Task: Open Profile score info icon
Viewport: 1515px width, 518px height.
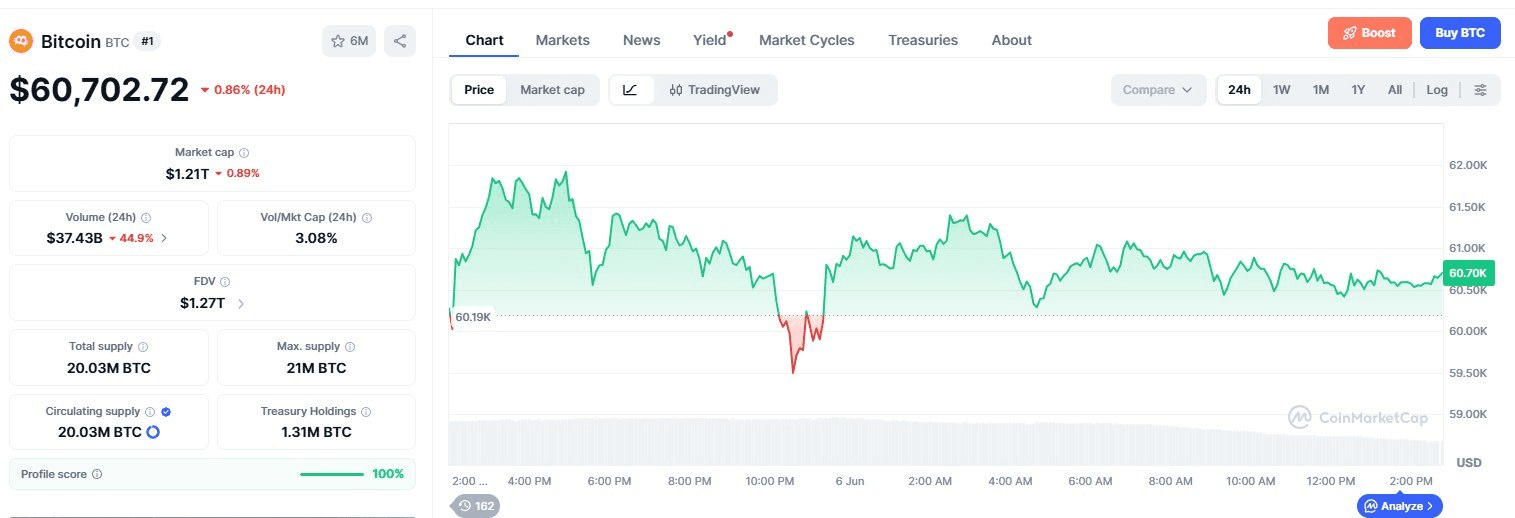Action: point(97,474)
